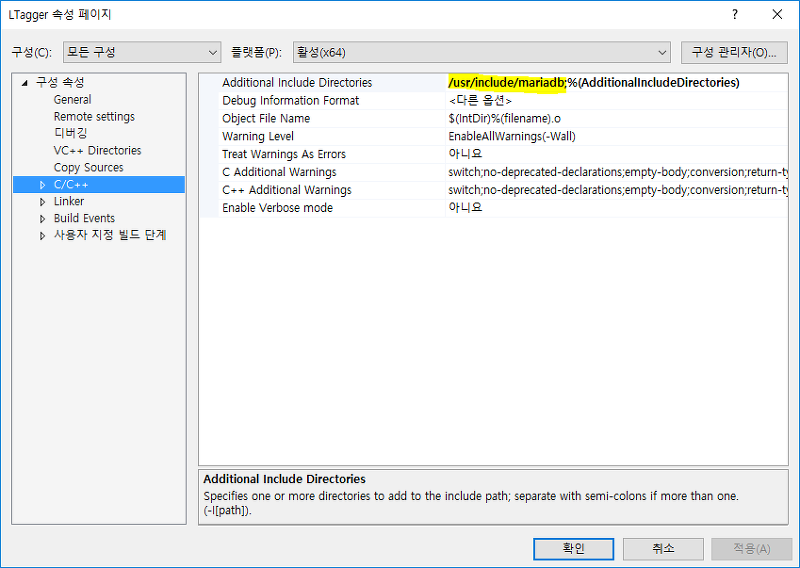The height and width of the screenshot is (568, 800).
Task: Click the 적용(A) apply button
Action: click(x=752, y=549)
